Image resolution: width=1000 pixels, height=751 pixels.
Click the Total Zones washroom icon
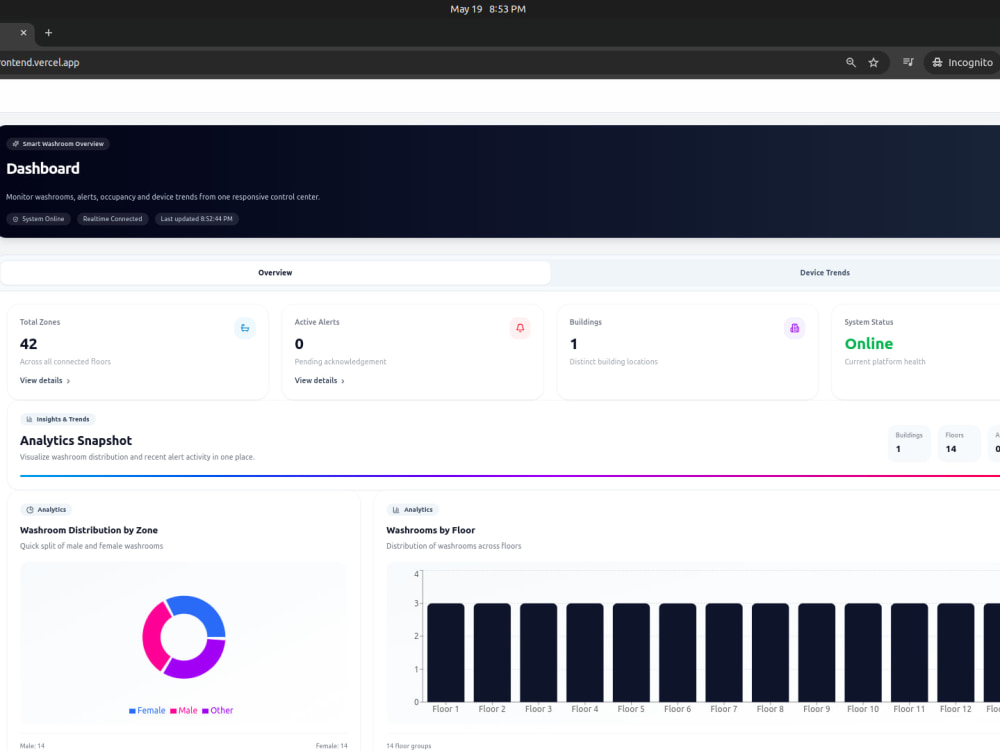pyautogui.click(x=245, y=328)
